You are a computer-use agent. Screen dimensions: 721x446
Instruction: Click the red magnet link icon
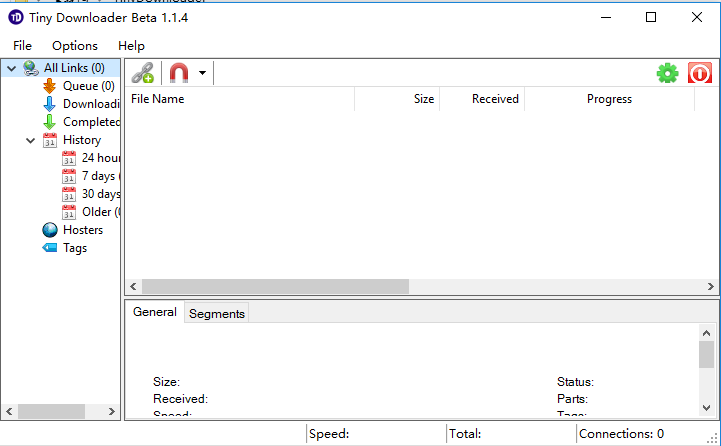tap(178, 73)
